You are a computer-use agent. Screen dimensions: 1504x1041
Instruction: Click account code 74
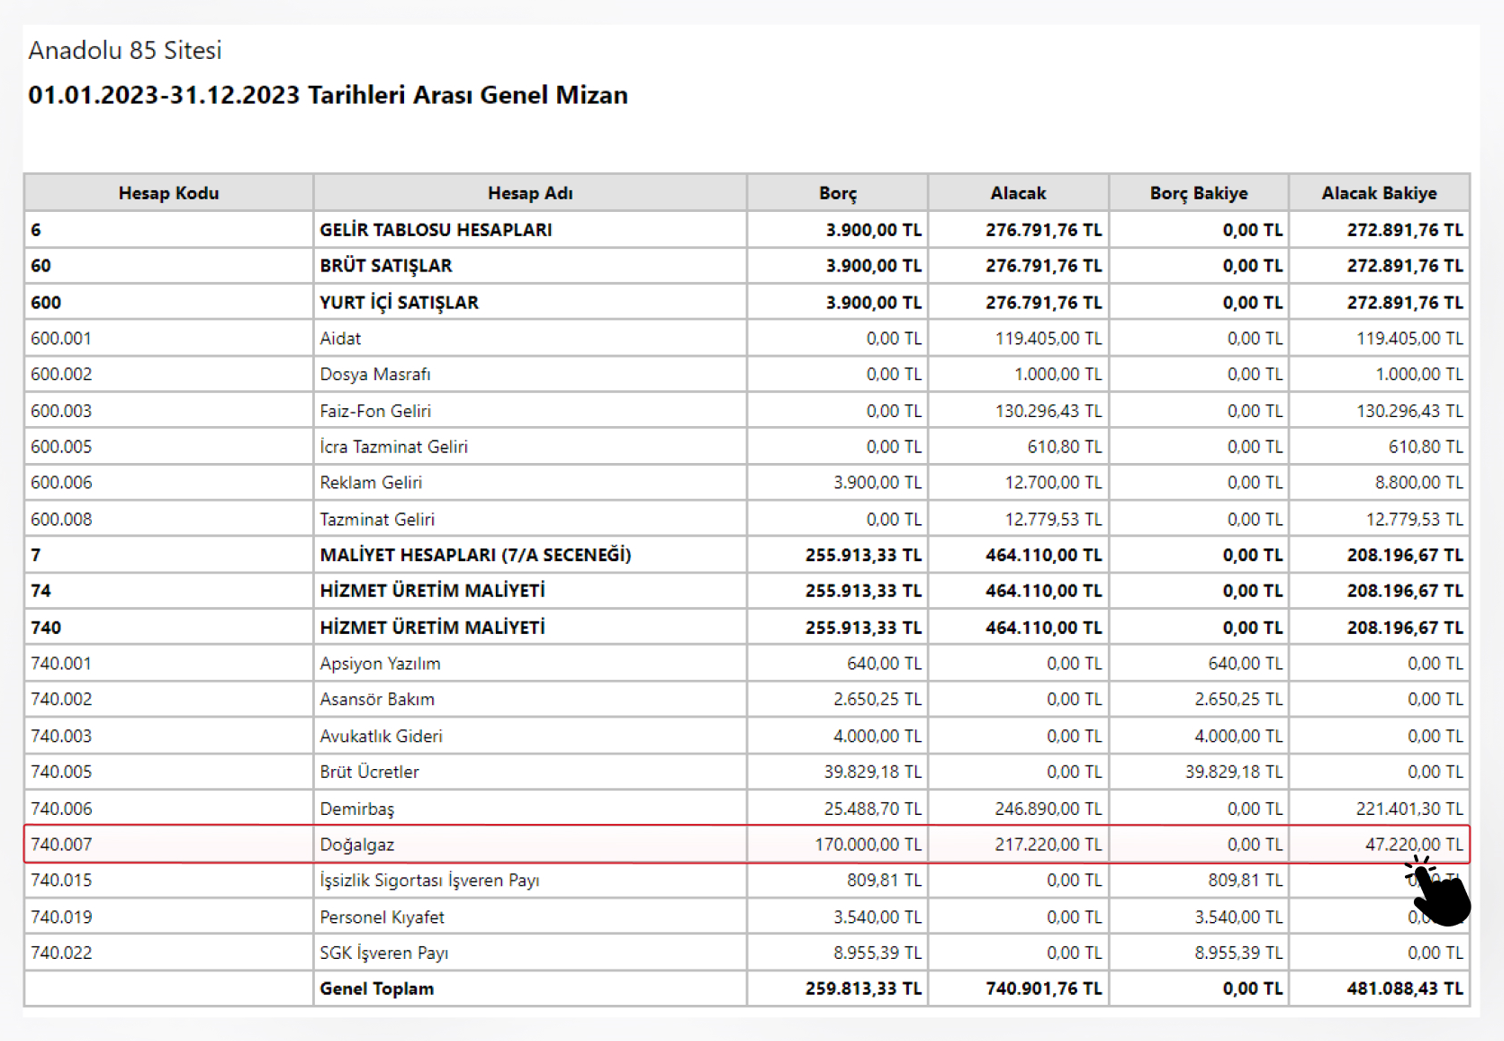[41, 591]
